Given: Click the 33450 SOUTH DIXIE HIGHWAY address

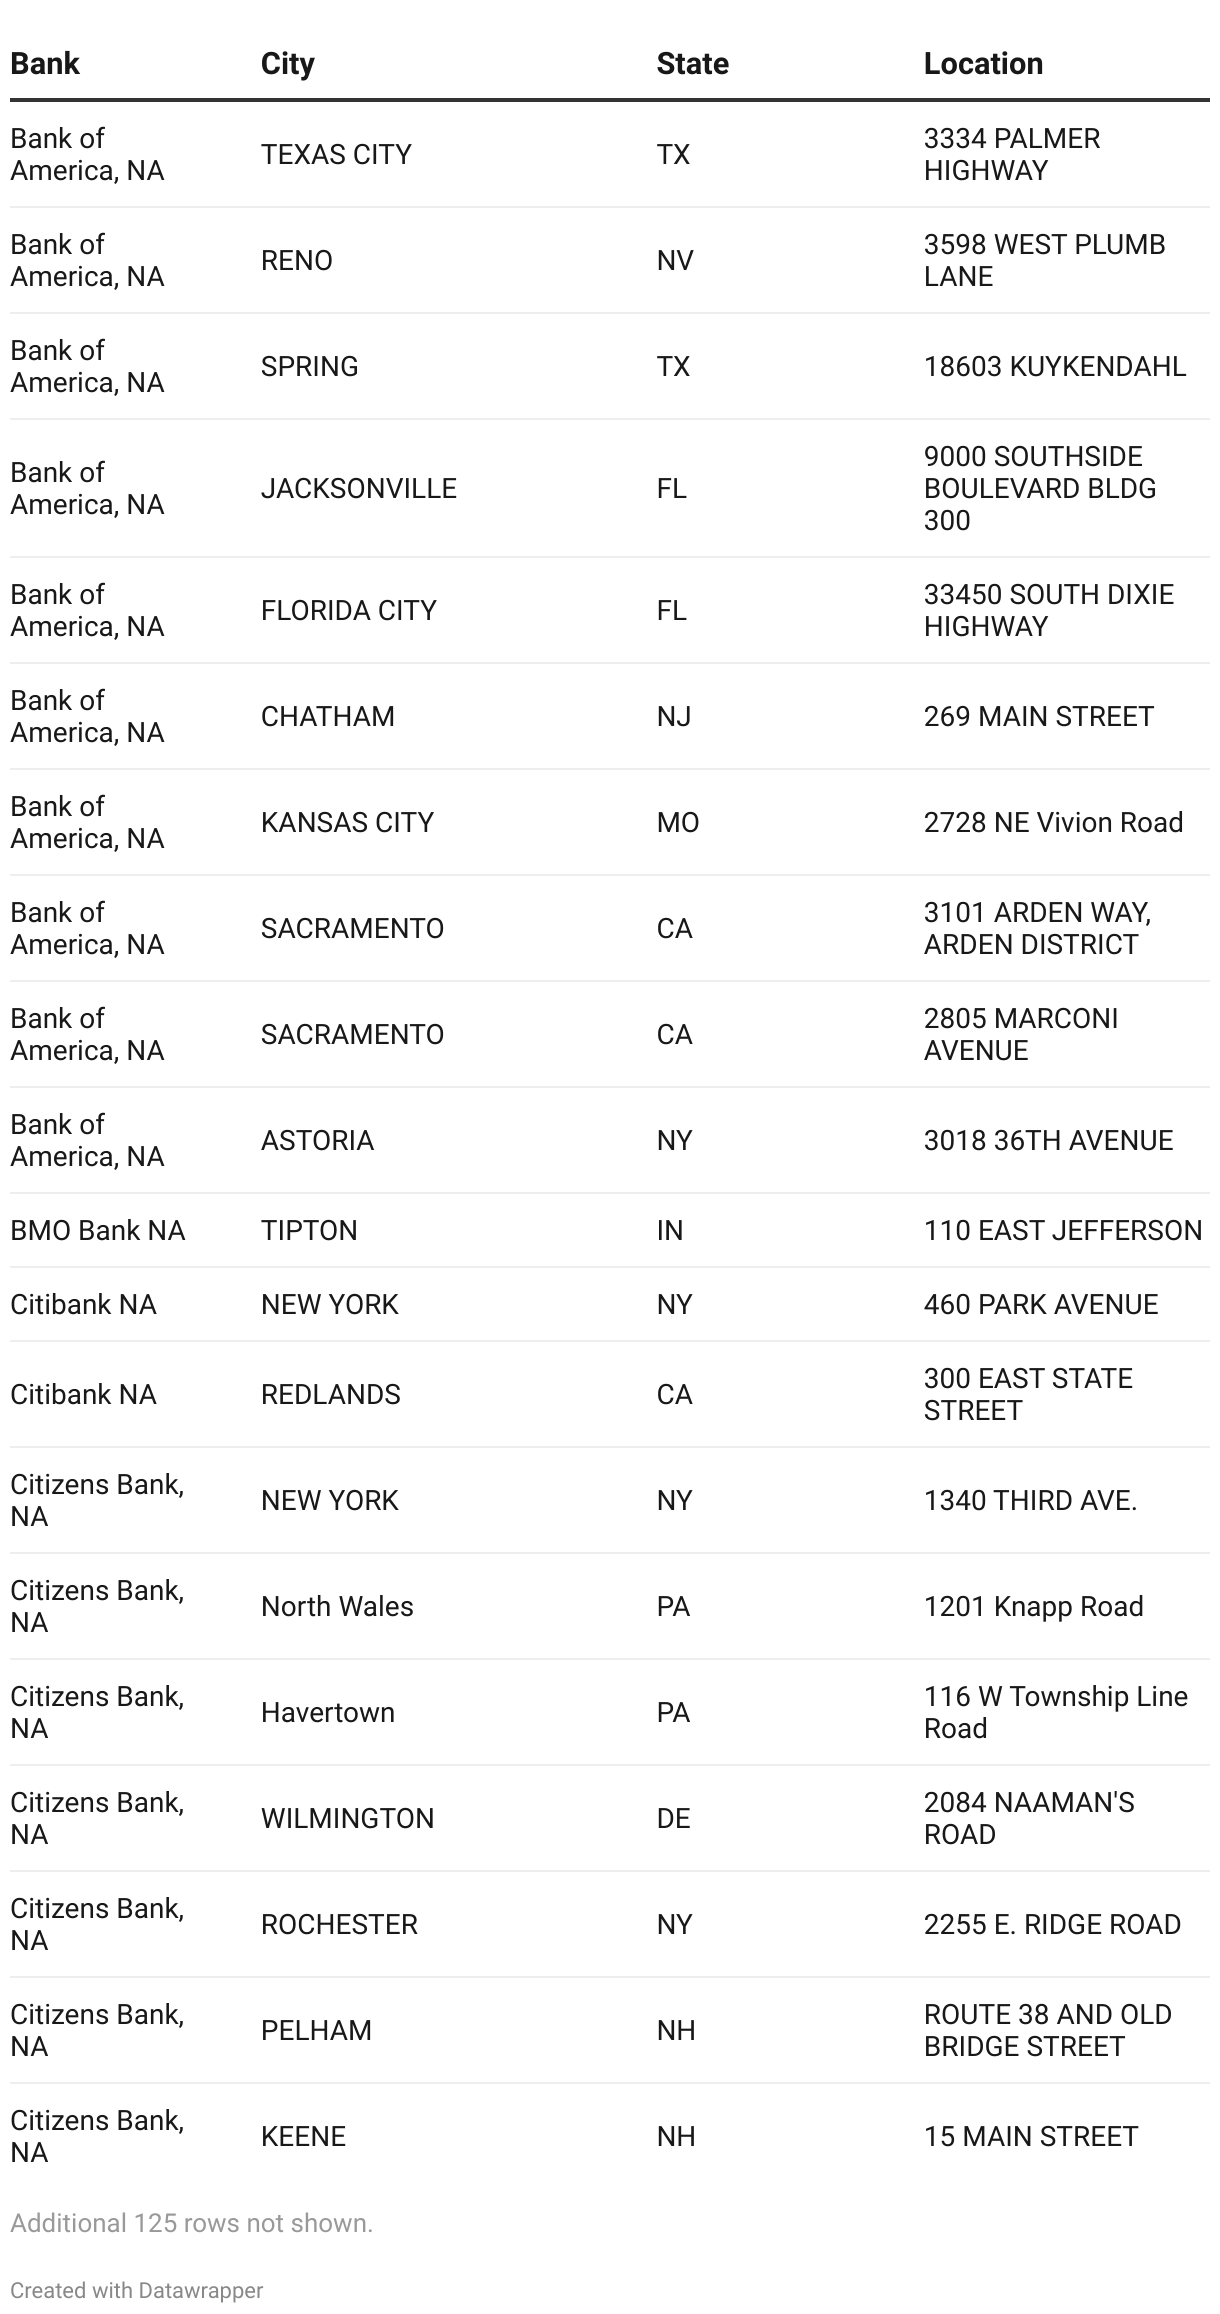Looking at the screenshot, I should point(1049,610).
